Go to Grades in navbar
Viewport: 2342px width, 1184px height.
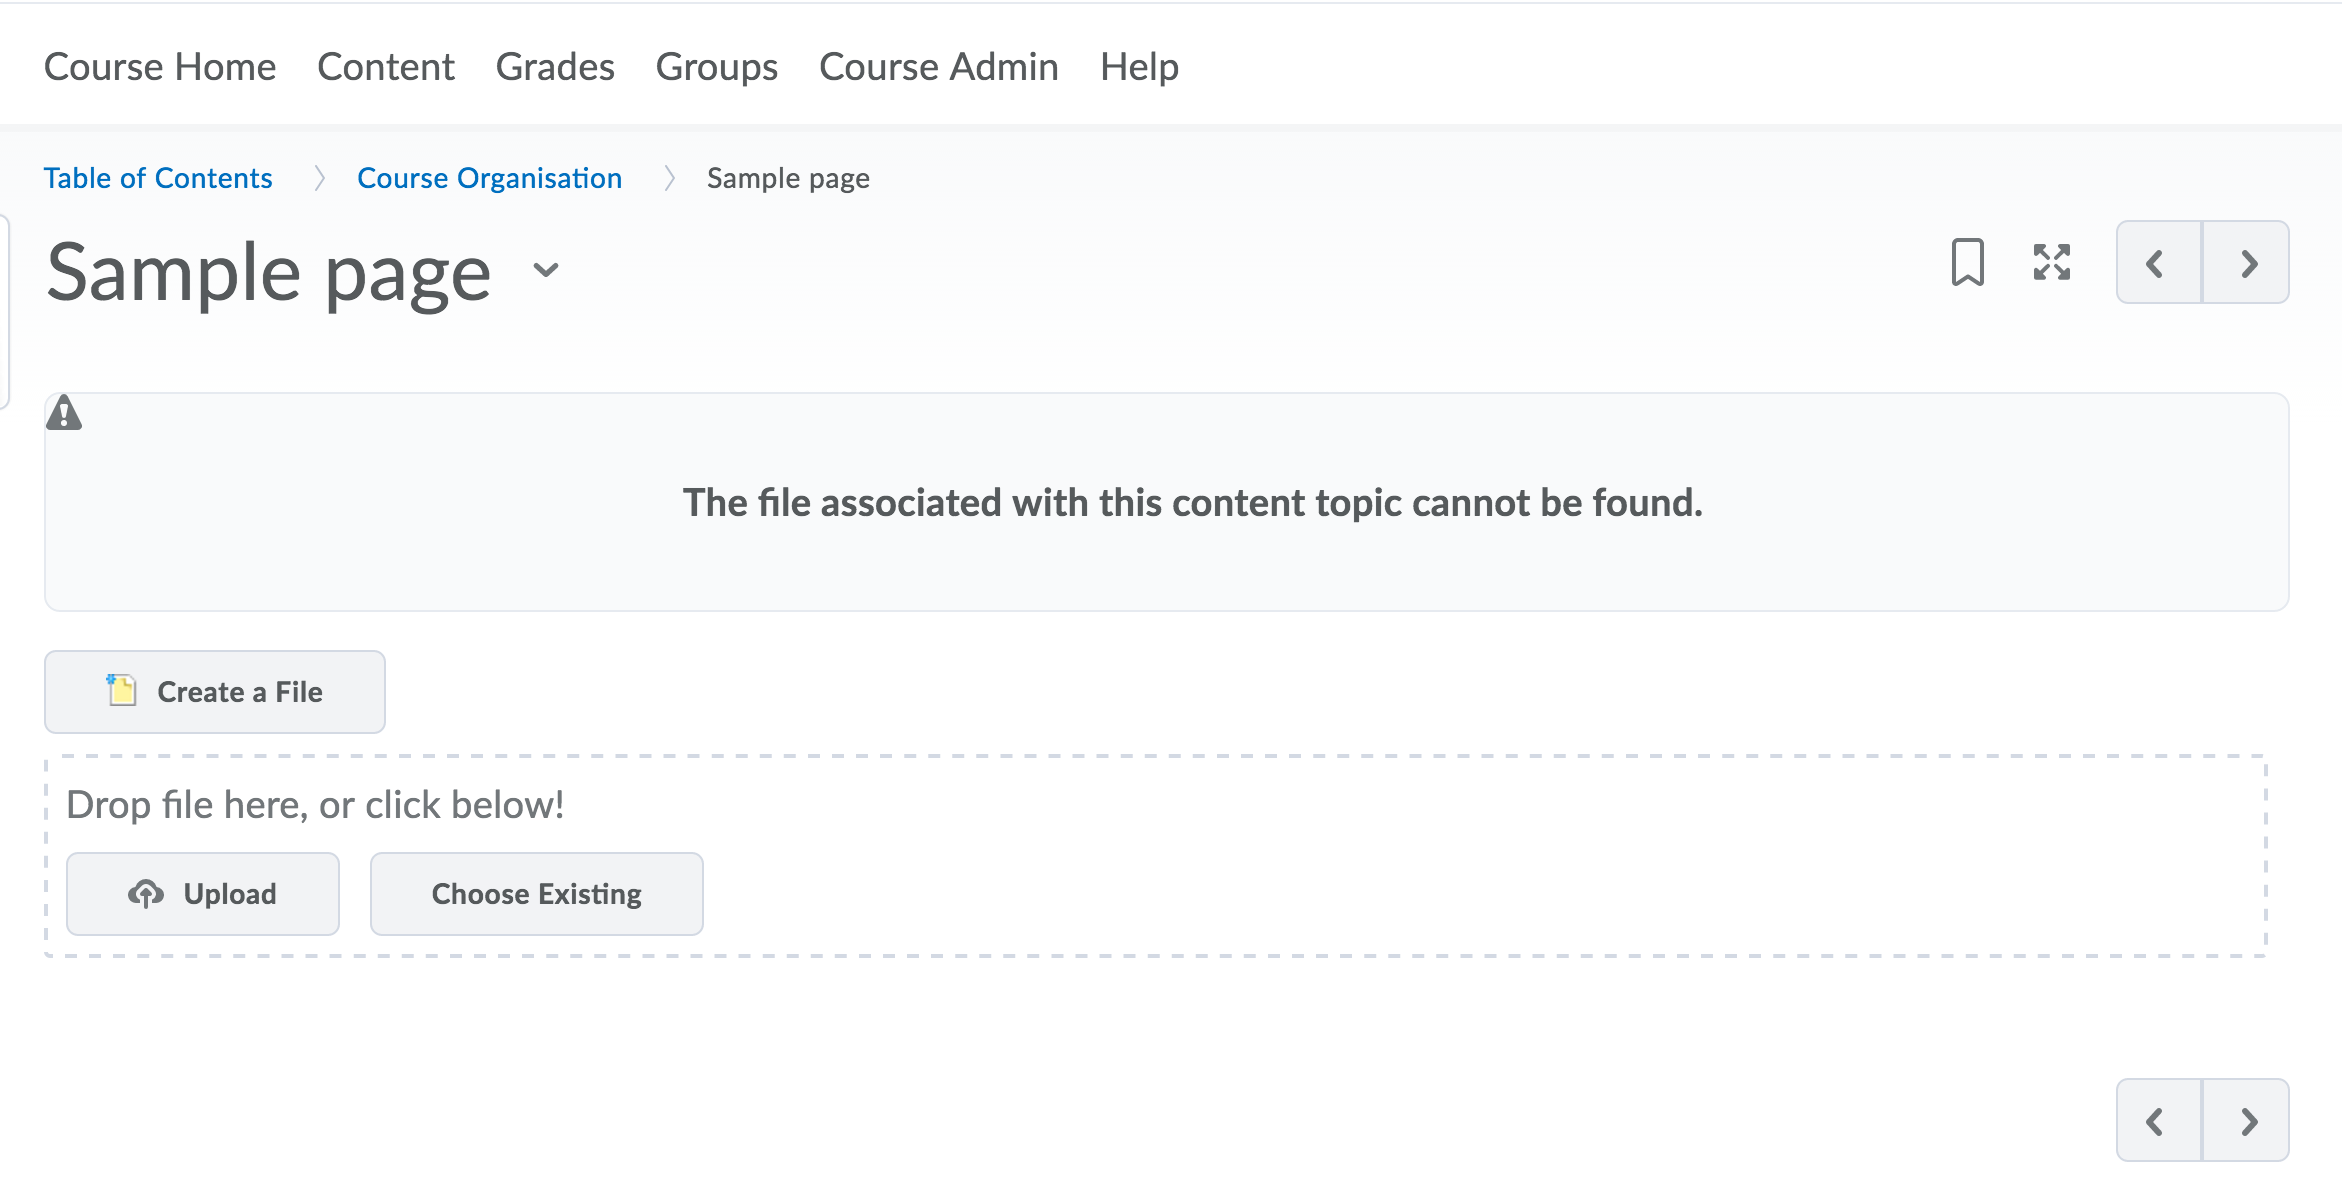tap(555, 67)
